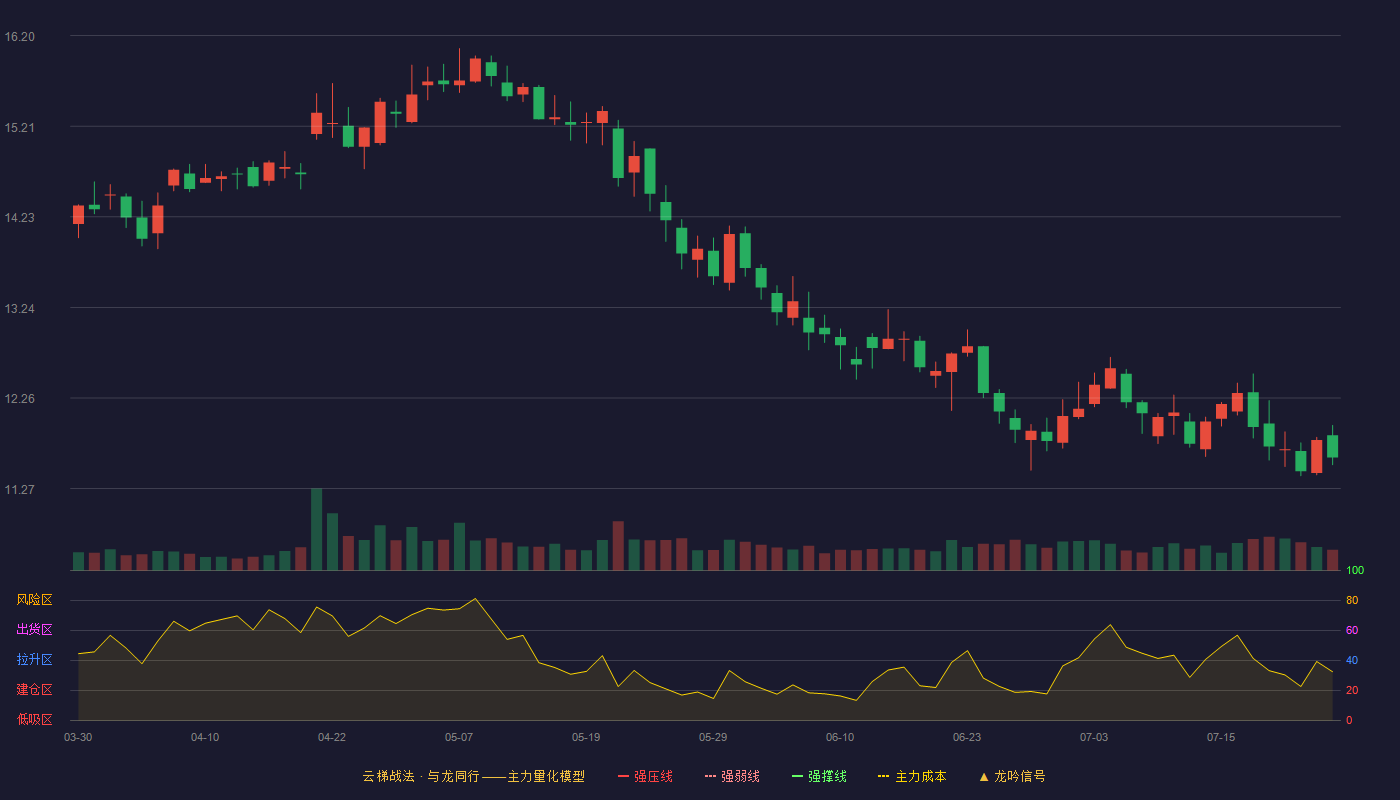This screenshot has width=1400, height=800.
Task: Click the 05-29 date axis label
Action: [x=713, y=737]
